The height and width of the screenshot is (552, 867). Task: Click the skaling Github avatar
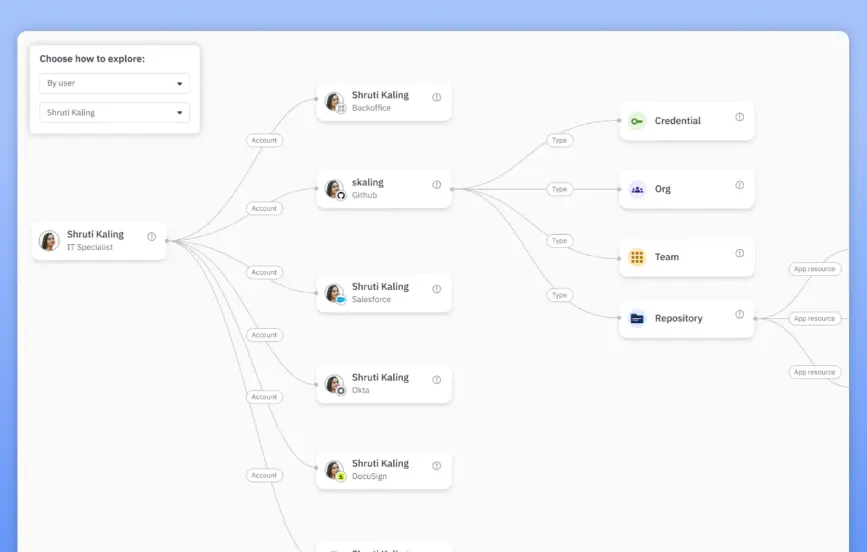click(x=334, y=189)
